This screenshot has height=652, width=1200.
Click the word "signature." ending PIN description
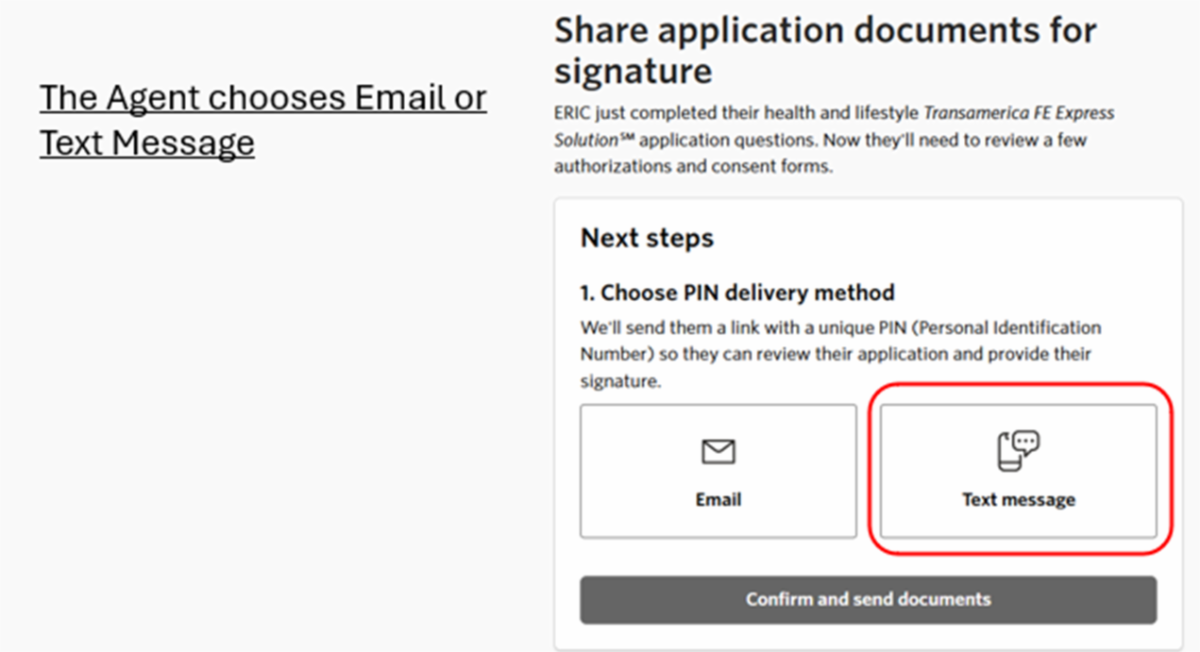(620, 381)
